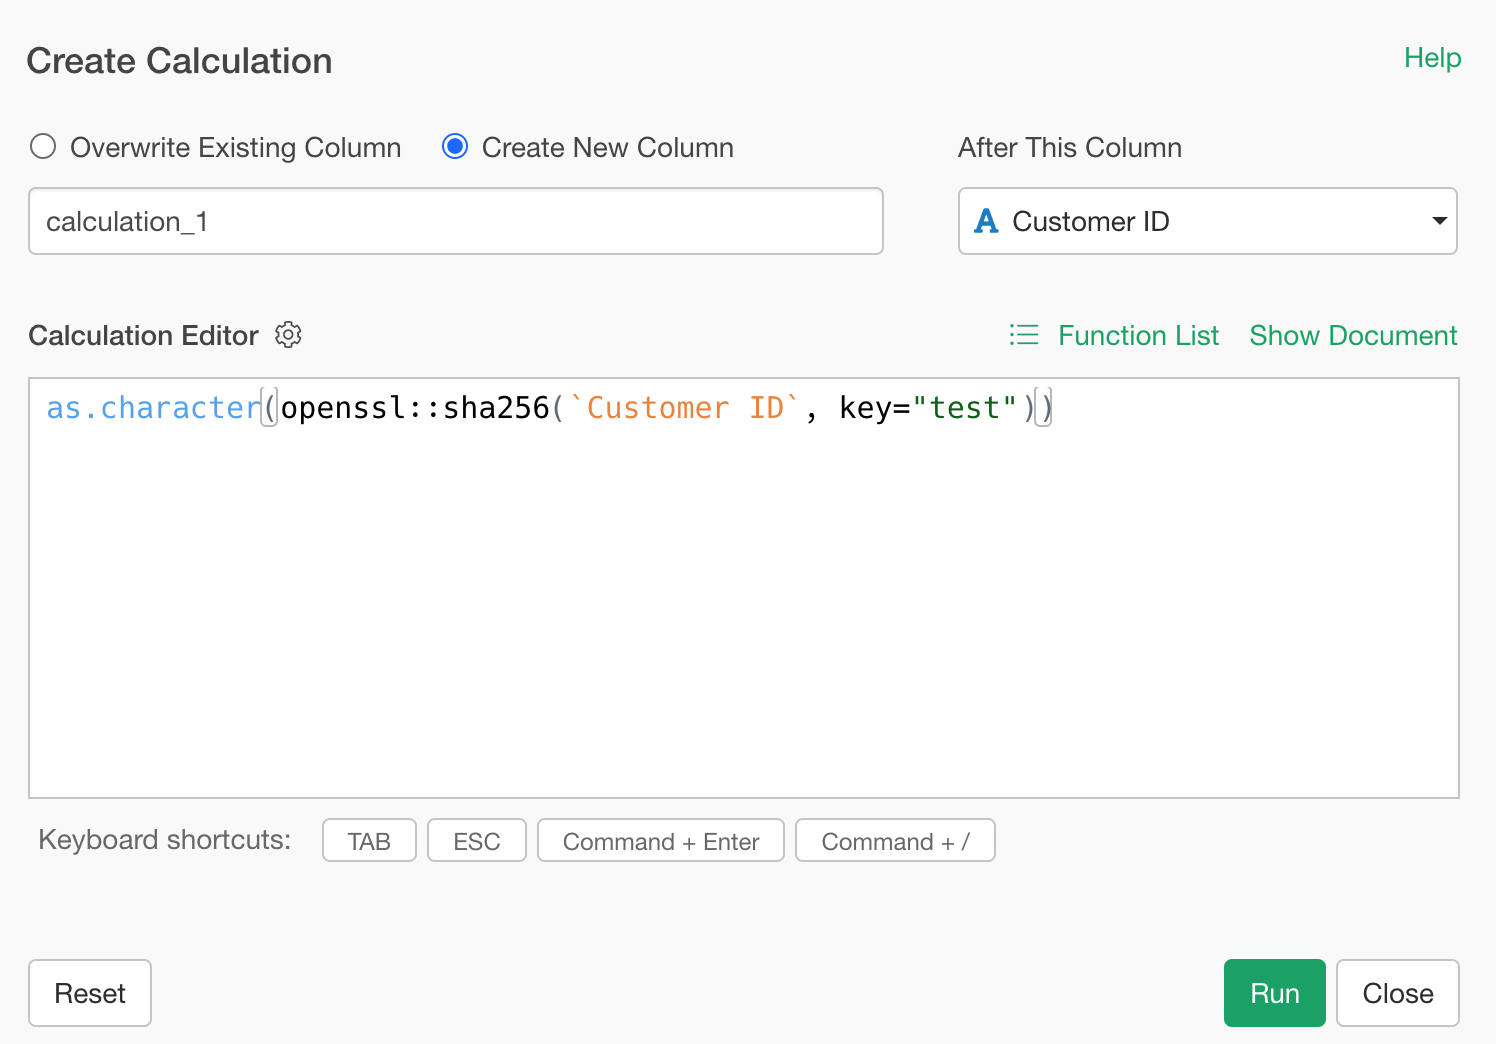The width and height of the screenshot is (1496, 1044).
Task: Open Calculation Editor settings gear
Action: tap(288, 335)
